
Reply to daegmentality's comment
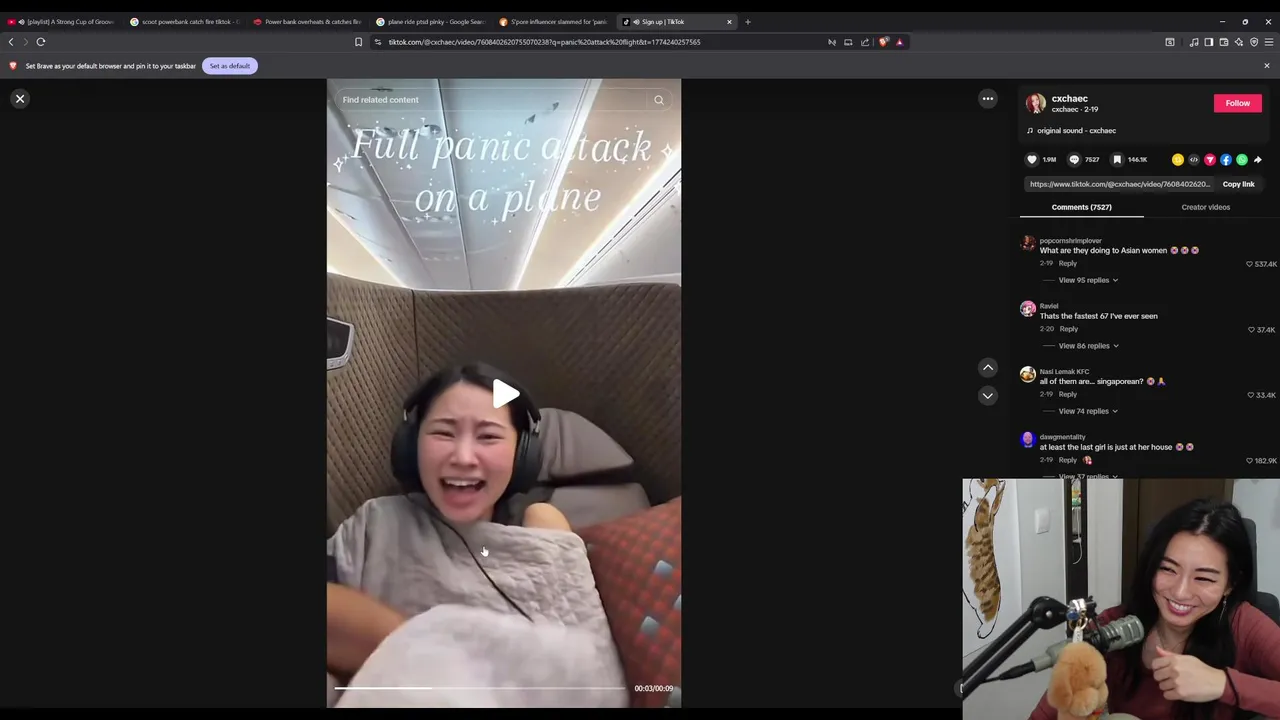click(1068, 460)
